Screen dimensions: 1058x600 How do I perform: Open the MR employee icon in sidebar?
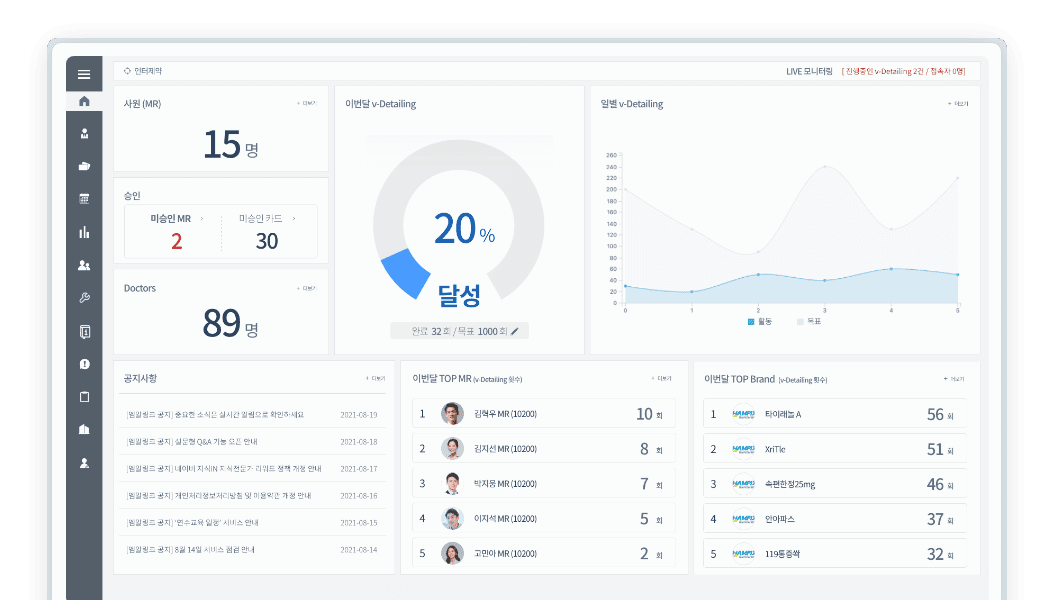click(84, 134)
